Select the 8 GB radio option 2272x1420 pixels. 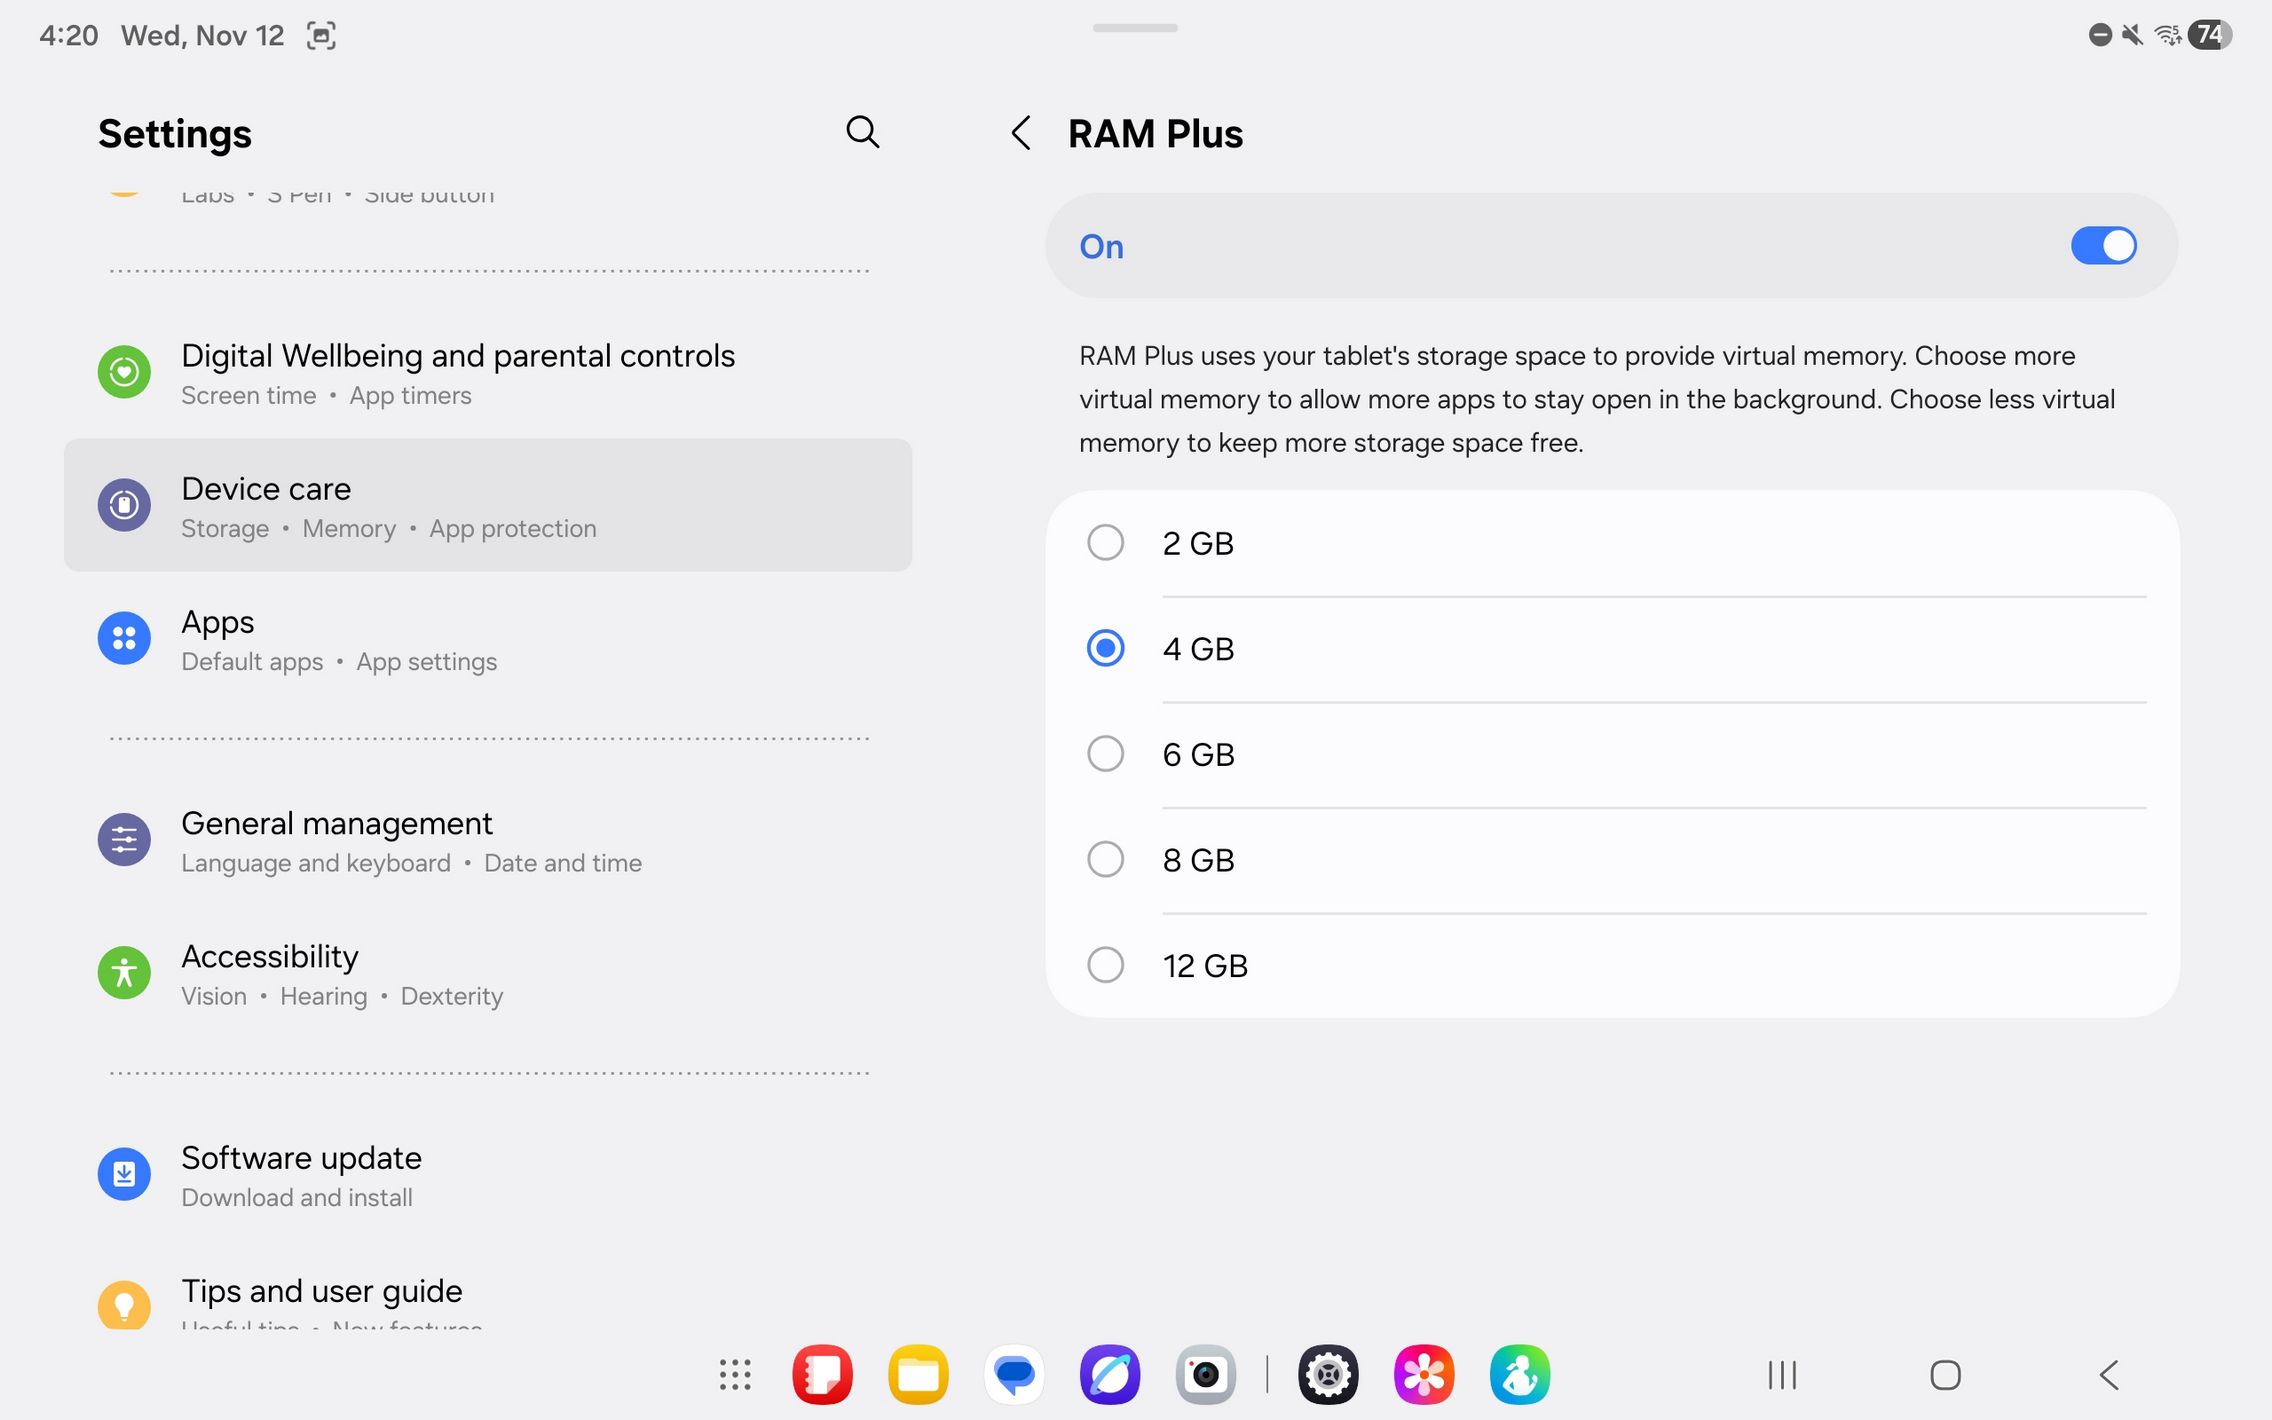(x=1105, y=860)
